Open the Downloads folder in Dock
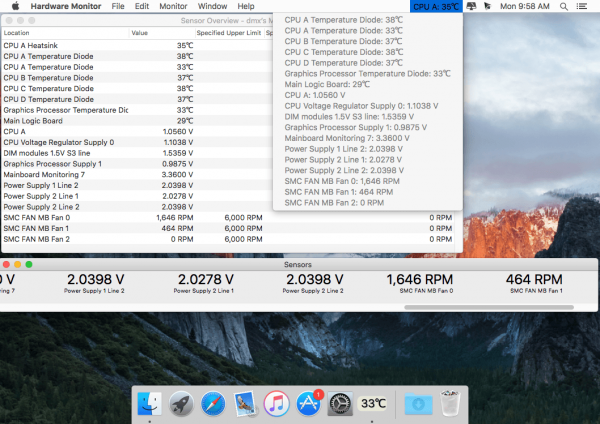 pos(418,403)
